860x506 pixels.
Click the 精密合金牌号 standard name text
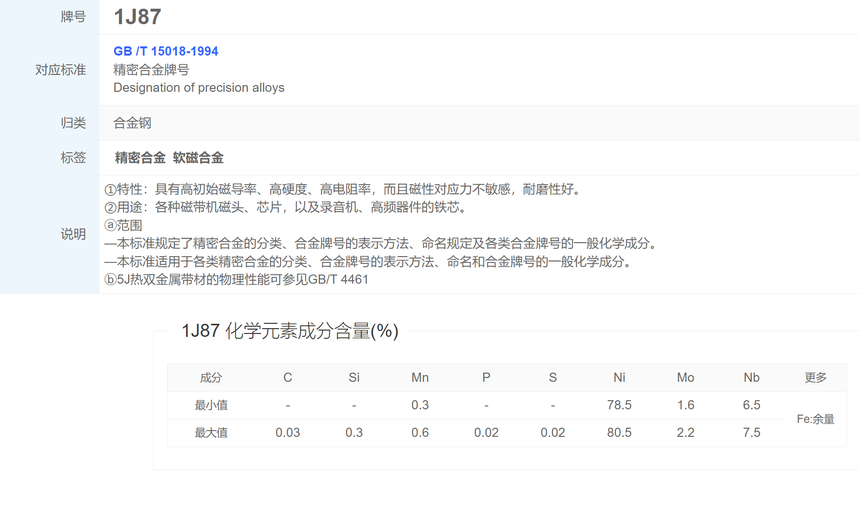(x=151, y=70)
